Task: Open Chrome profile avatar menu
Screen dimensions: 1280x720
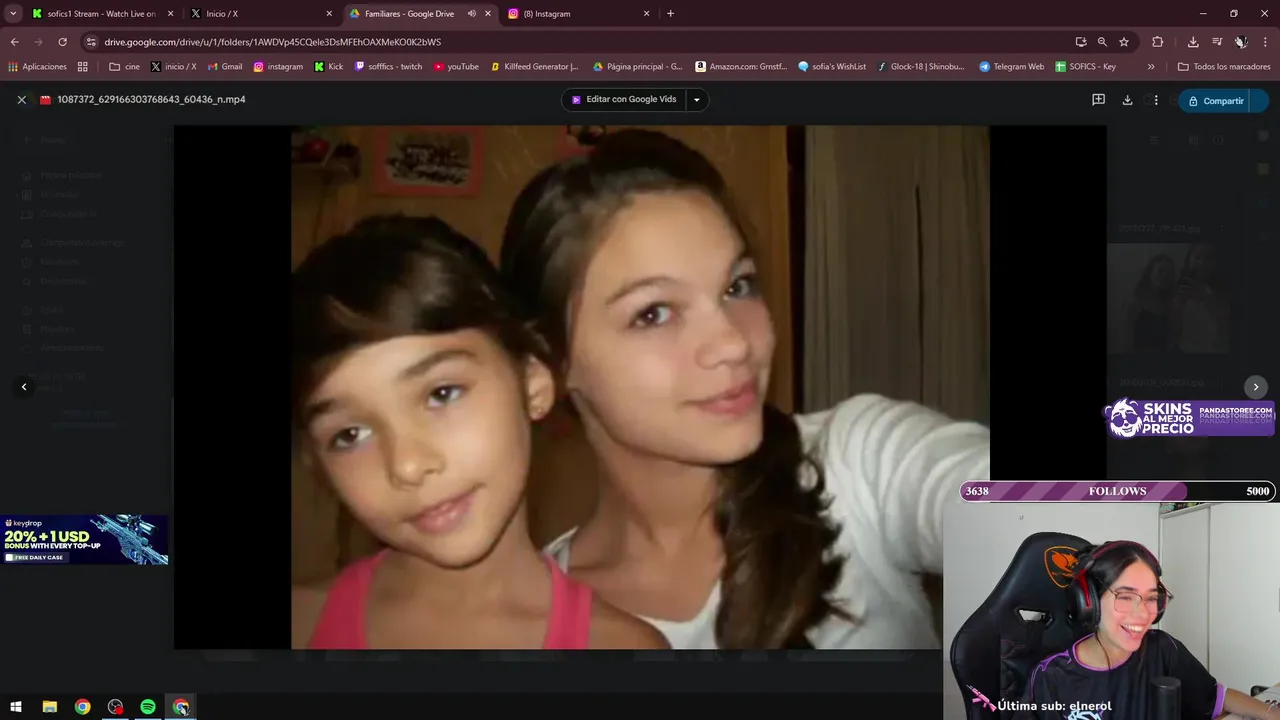Action: tap(1240, 42)
